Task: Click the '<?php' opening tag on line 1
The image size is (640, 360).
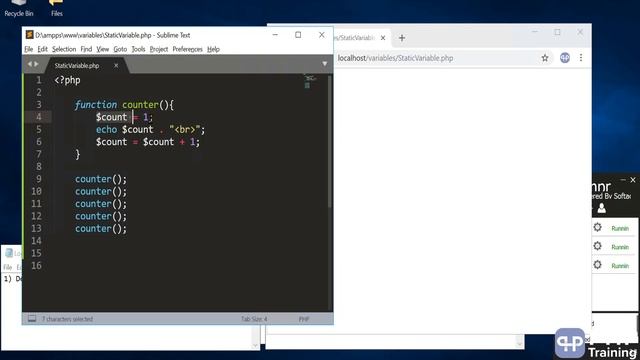Action: pyautogui.click(x=67, y=80)
